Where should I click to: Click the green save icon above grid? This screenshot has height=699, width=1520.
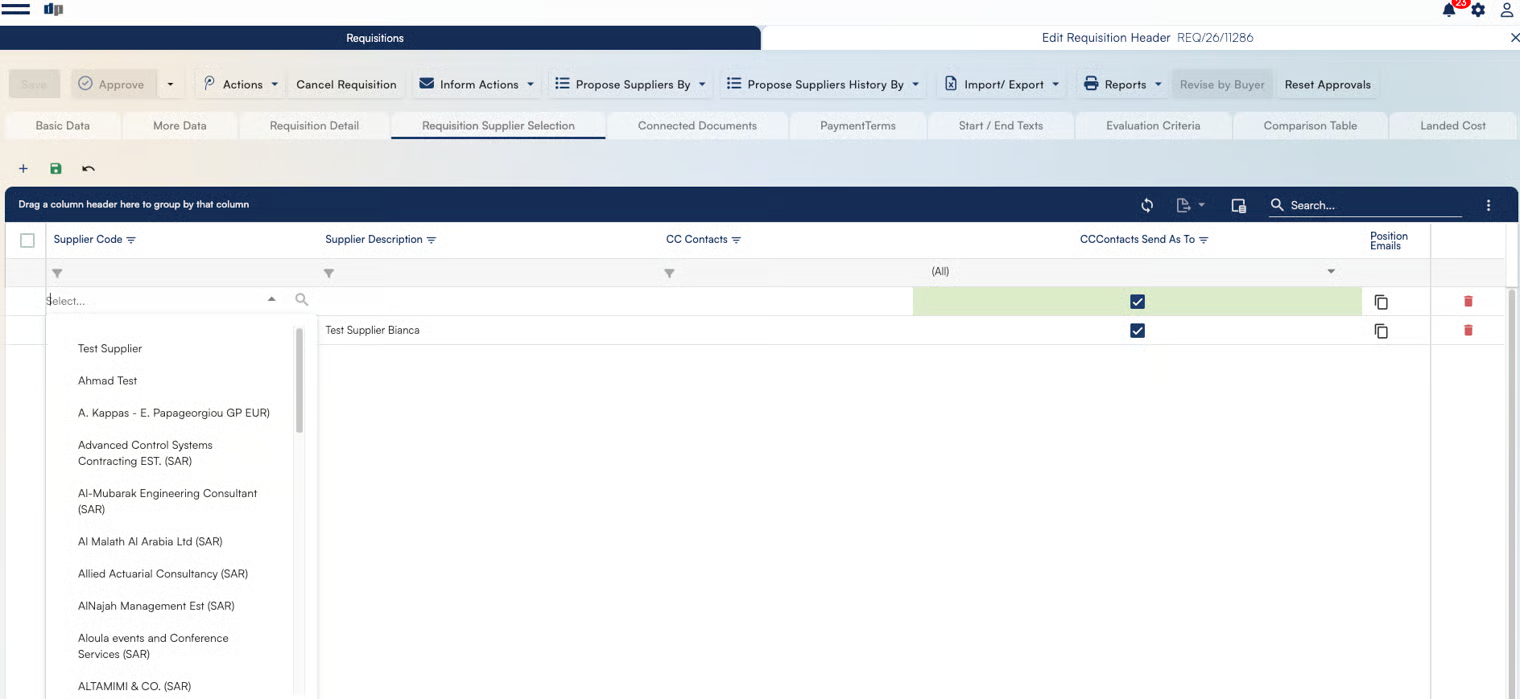click(x=56, y=169)
